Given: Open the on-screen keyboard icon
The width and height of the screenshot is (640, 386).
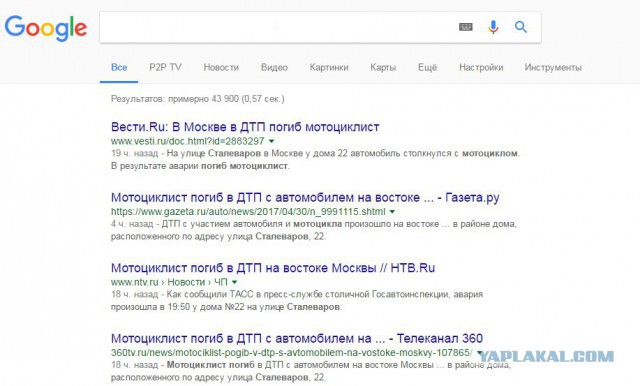Looking at the screenshot, I should tap(466, 27).
